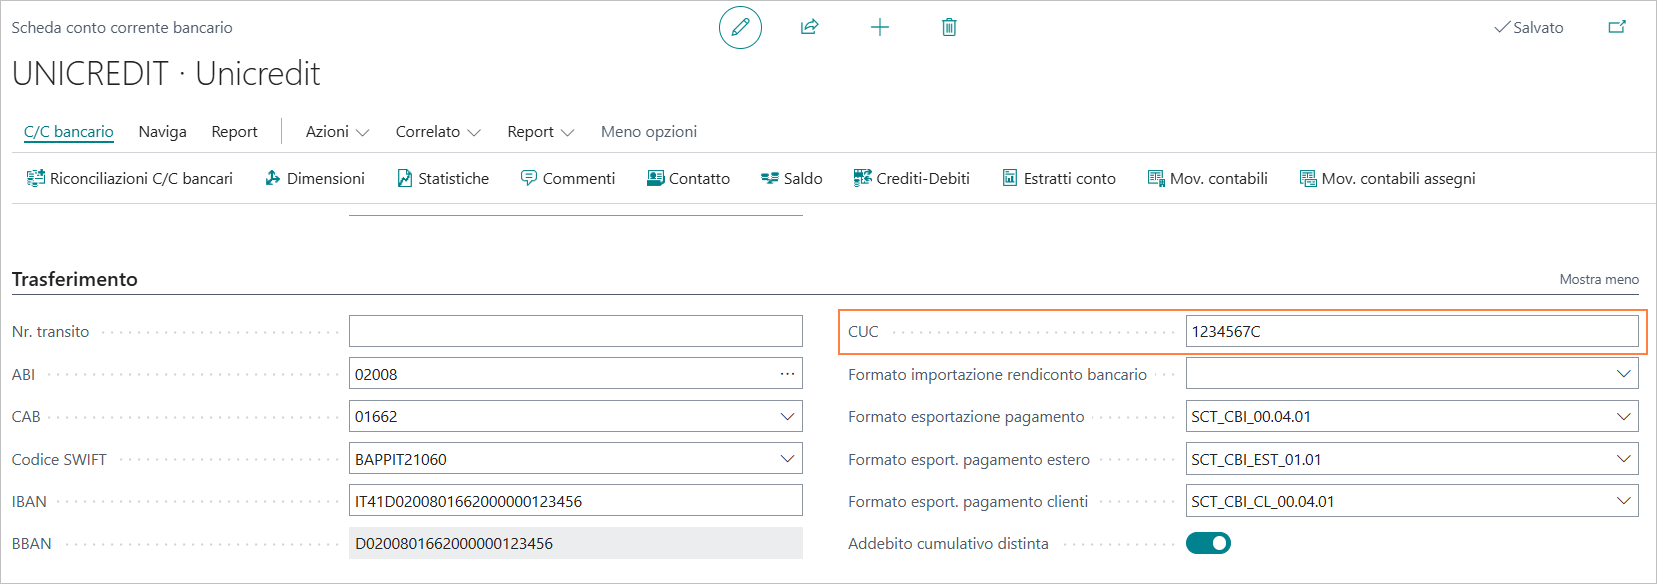1657x584 pixels.
Task: Open Commenti action
Action: coord(568,178)
